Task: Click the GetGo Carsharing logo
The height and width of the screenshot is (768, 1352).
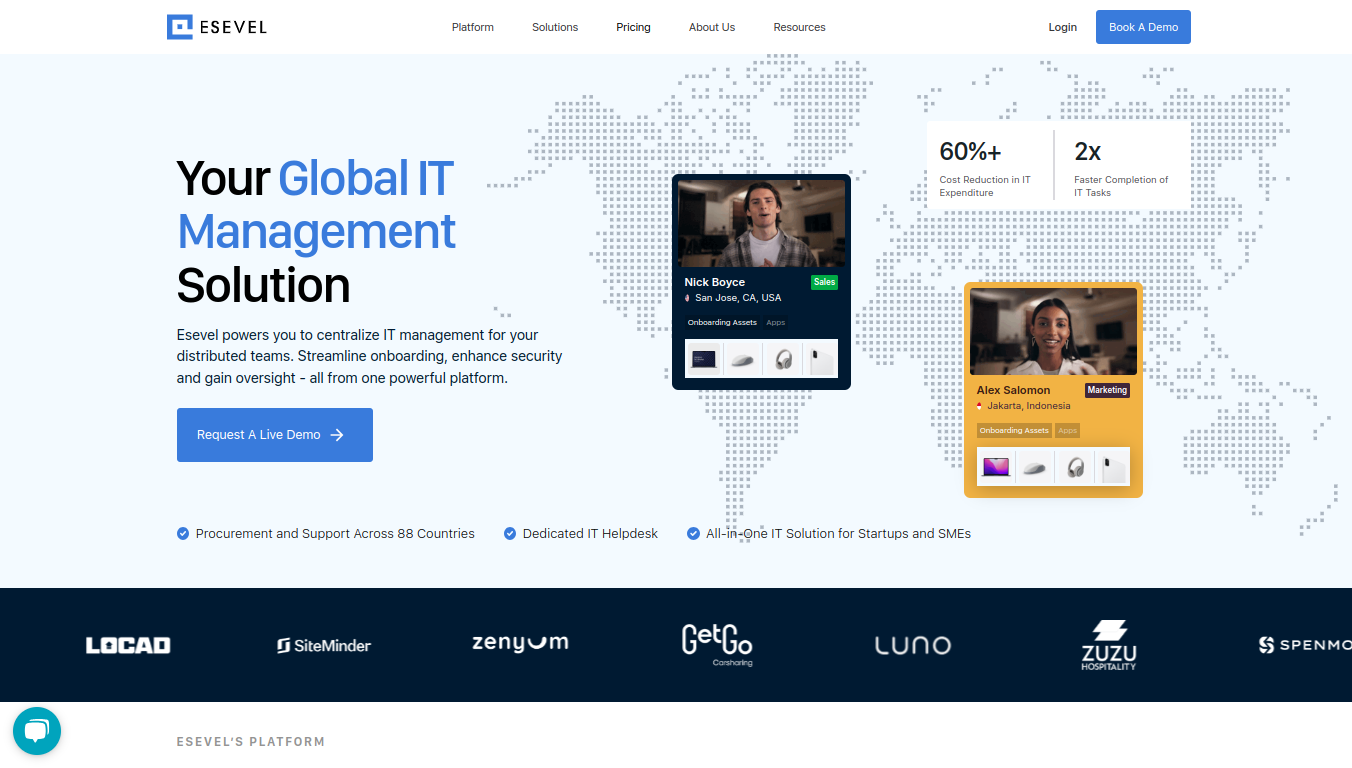Action: coord(717,645)
